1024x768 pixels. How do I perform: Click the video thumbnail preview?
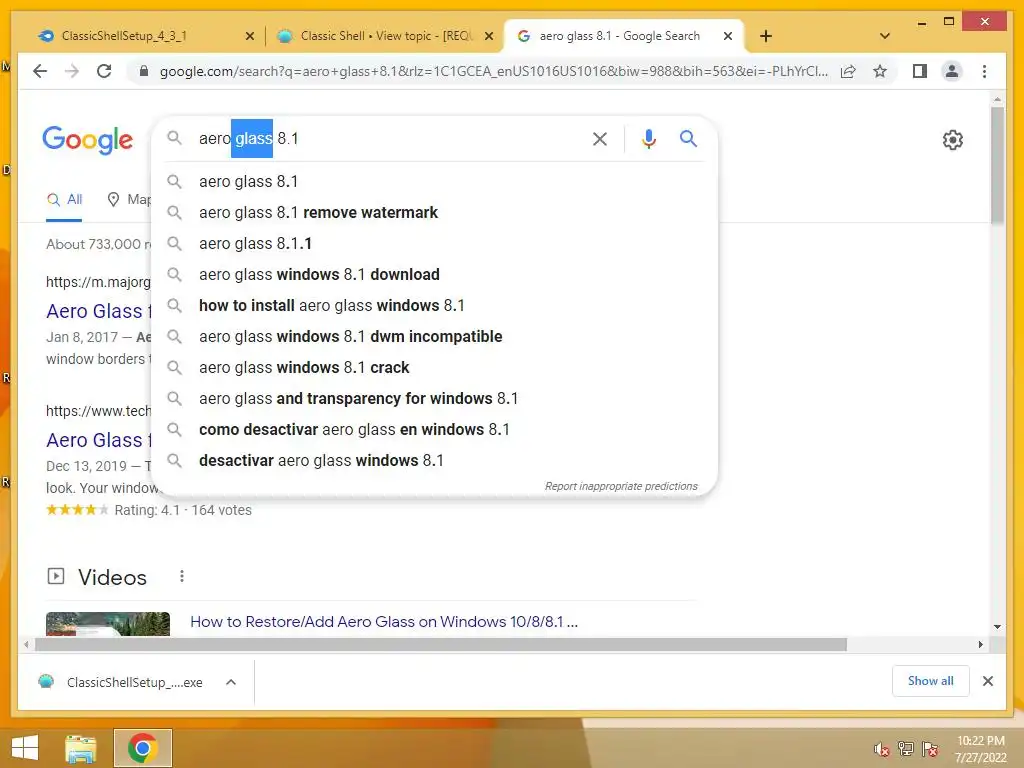pos(108,624)
